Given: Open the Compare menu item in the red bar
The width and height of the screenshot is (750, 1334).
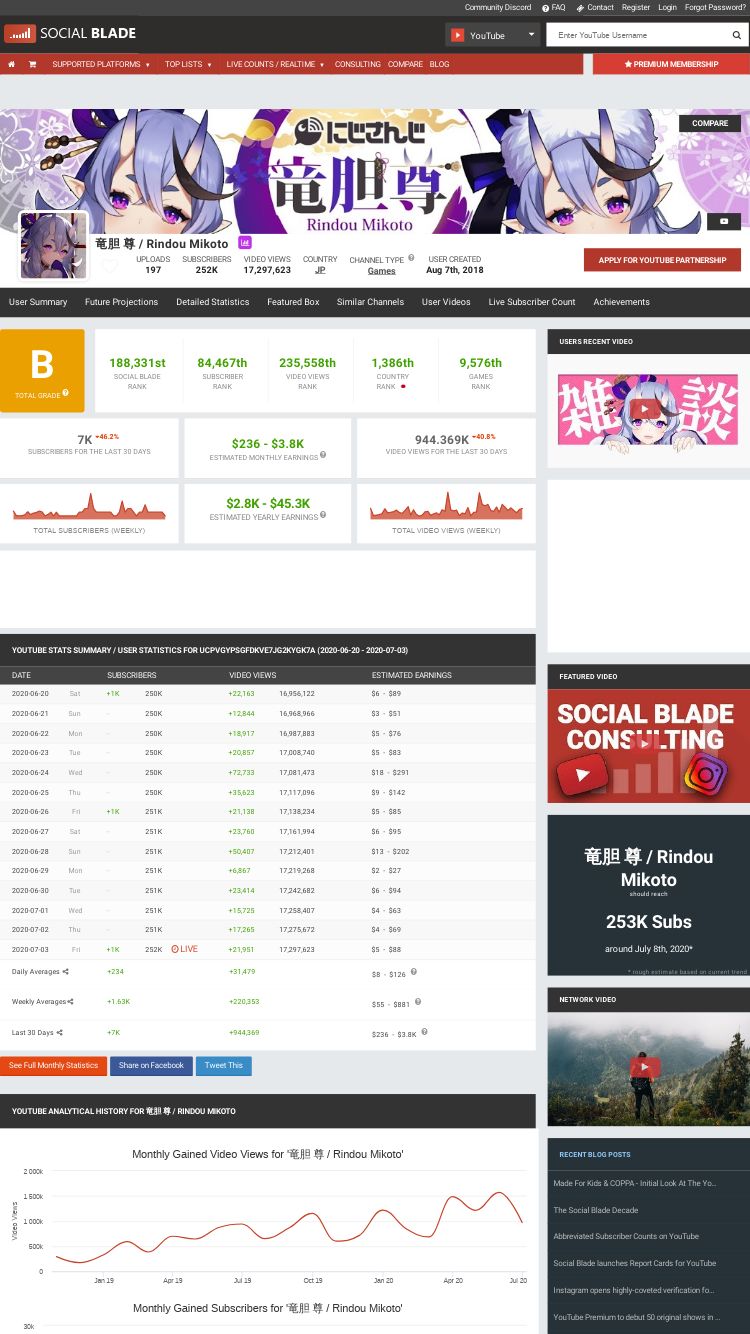Looking at the screenshot, I should point(405,64).
